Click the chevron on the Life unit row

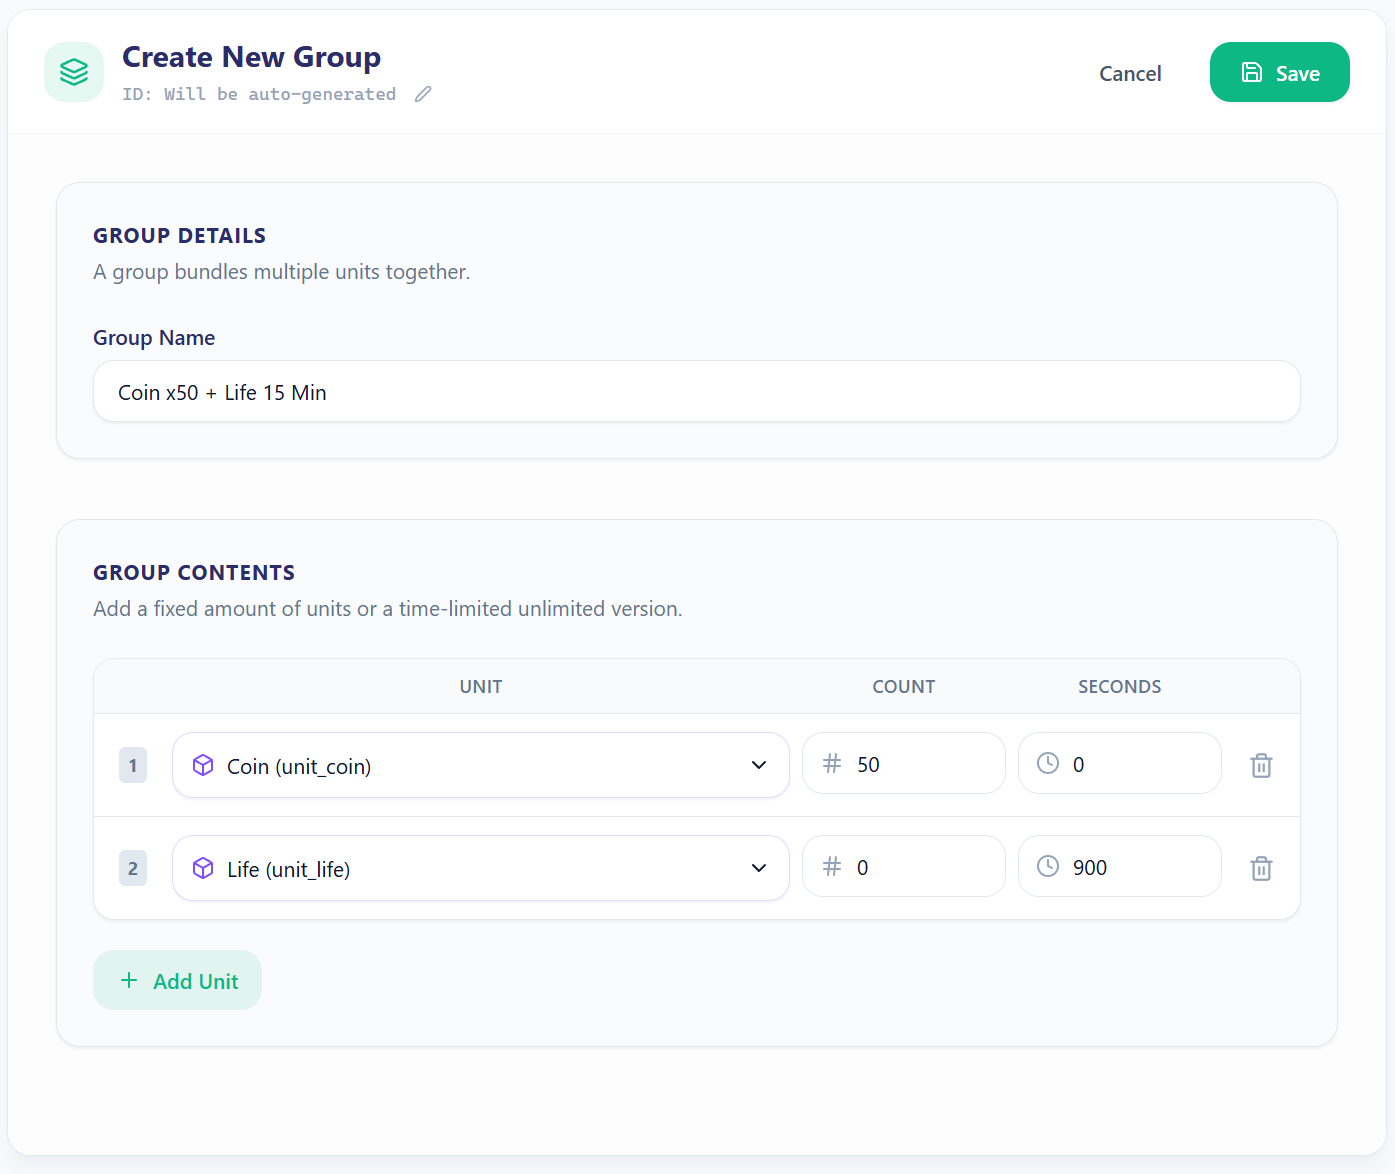click(759, 868)
